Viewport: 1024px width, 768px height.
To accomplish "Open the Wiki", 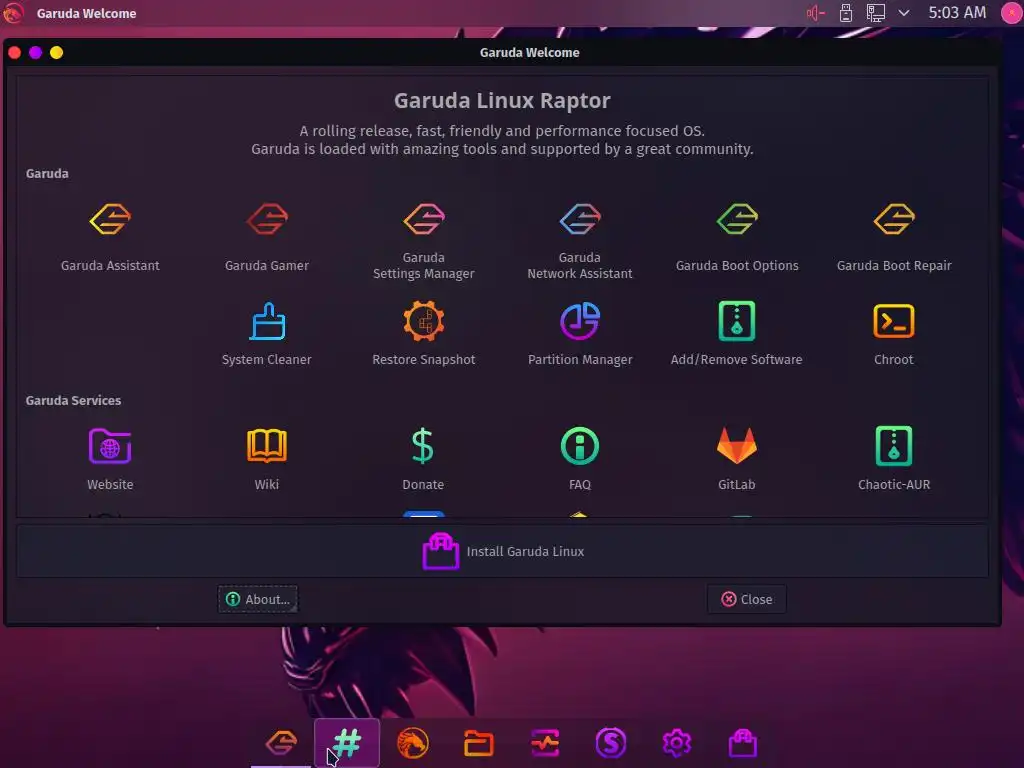I will coord(266,458).
